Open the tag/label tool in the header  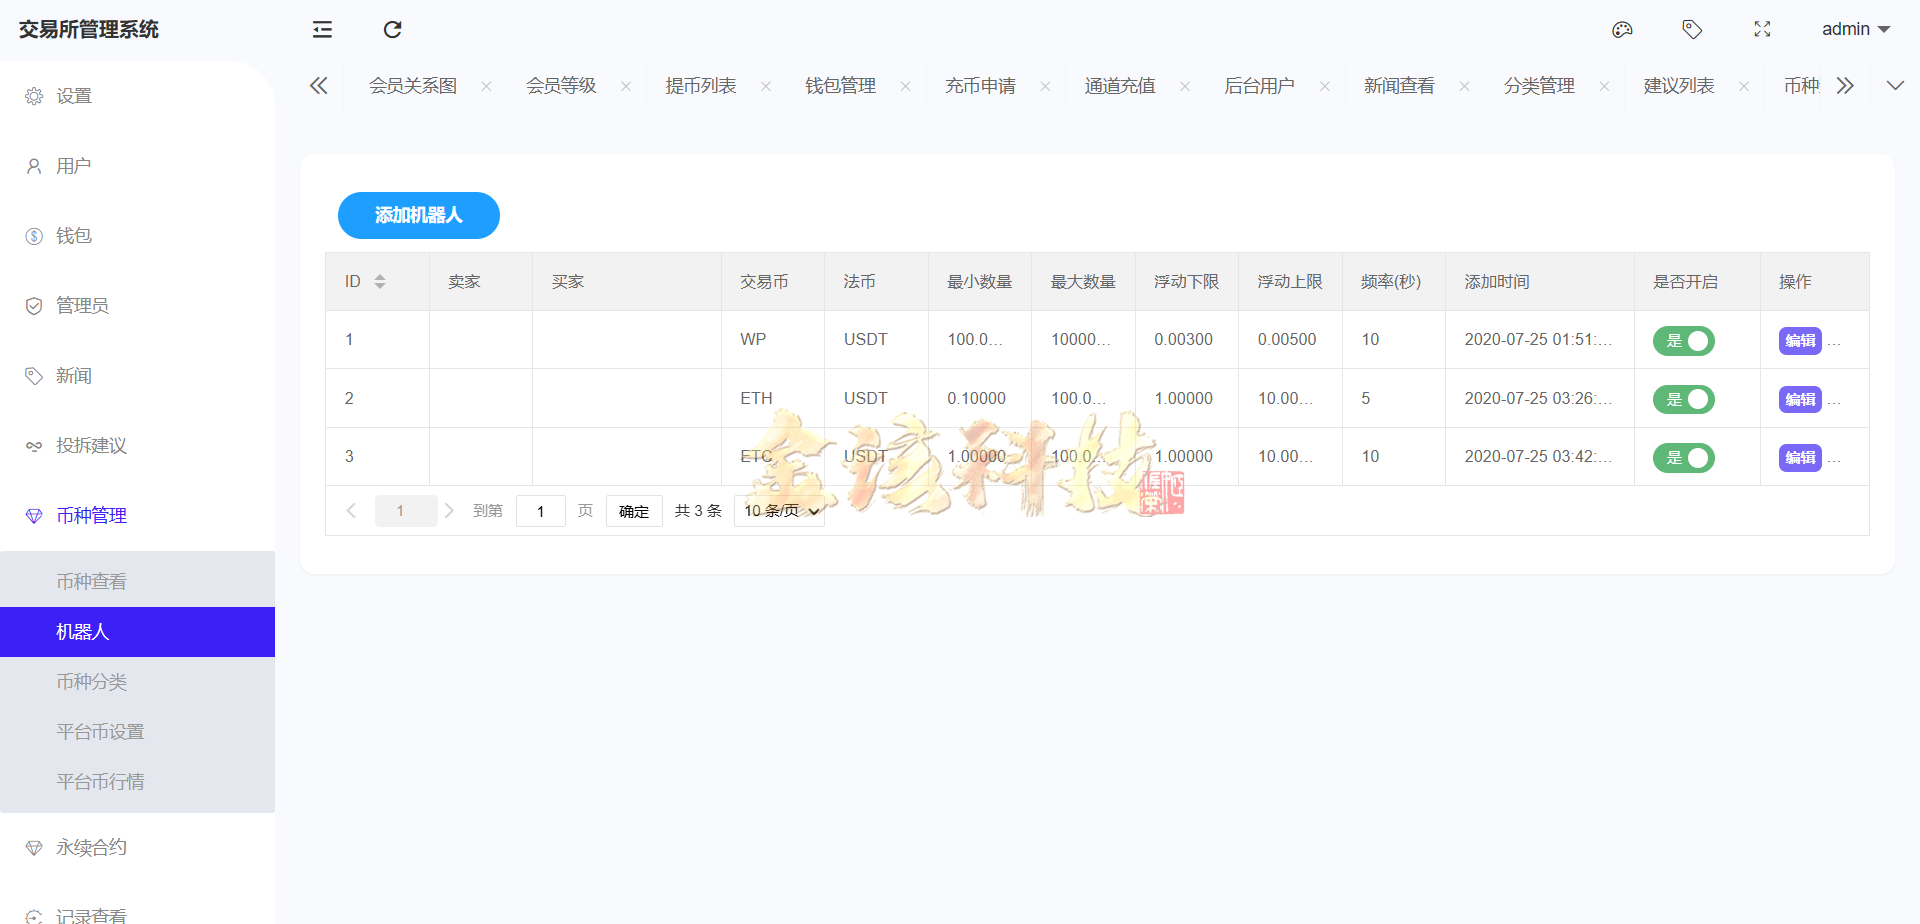[1693, 29]
